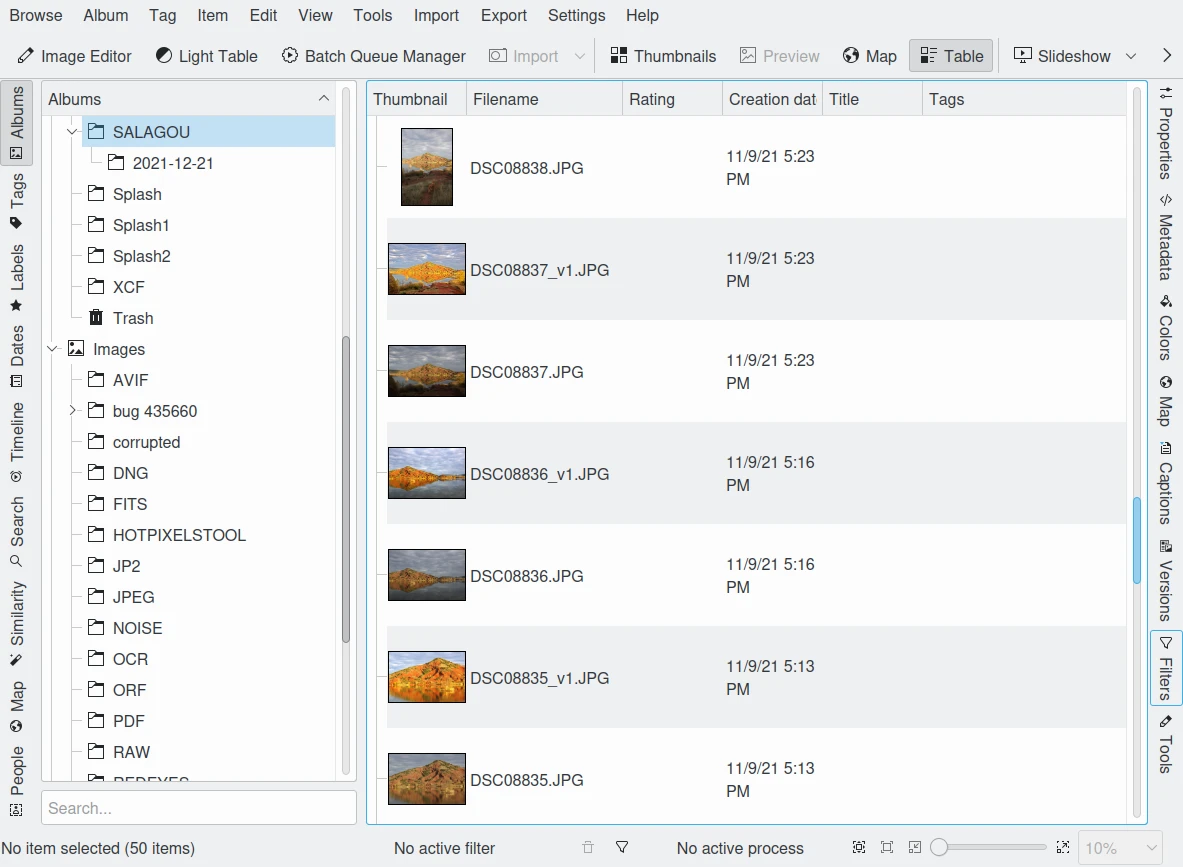Toggle the Table view mode
The width and height of the screenshot is (1183, 867).
951,56
